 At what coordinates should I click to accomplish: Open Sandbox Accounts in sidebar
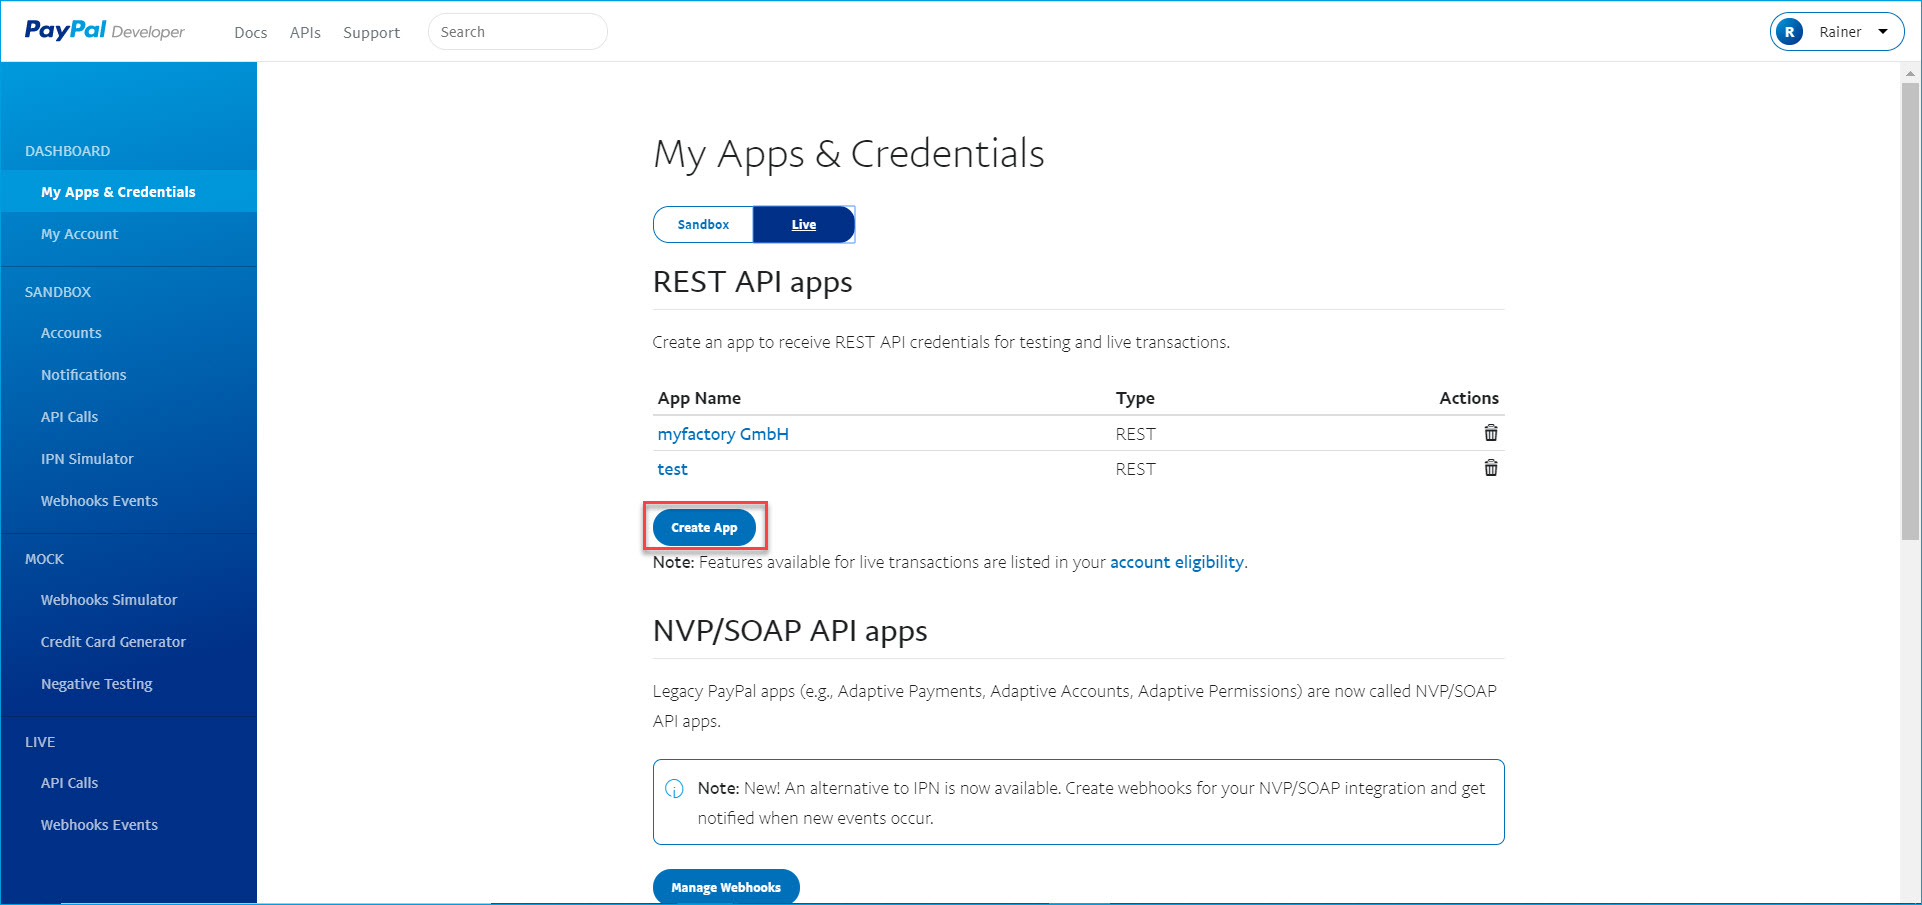71,333
